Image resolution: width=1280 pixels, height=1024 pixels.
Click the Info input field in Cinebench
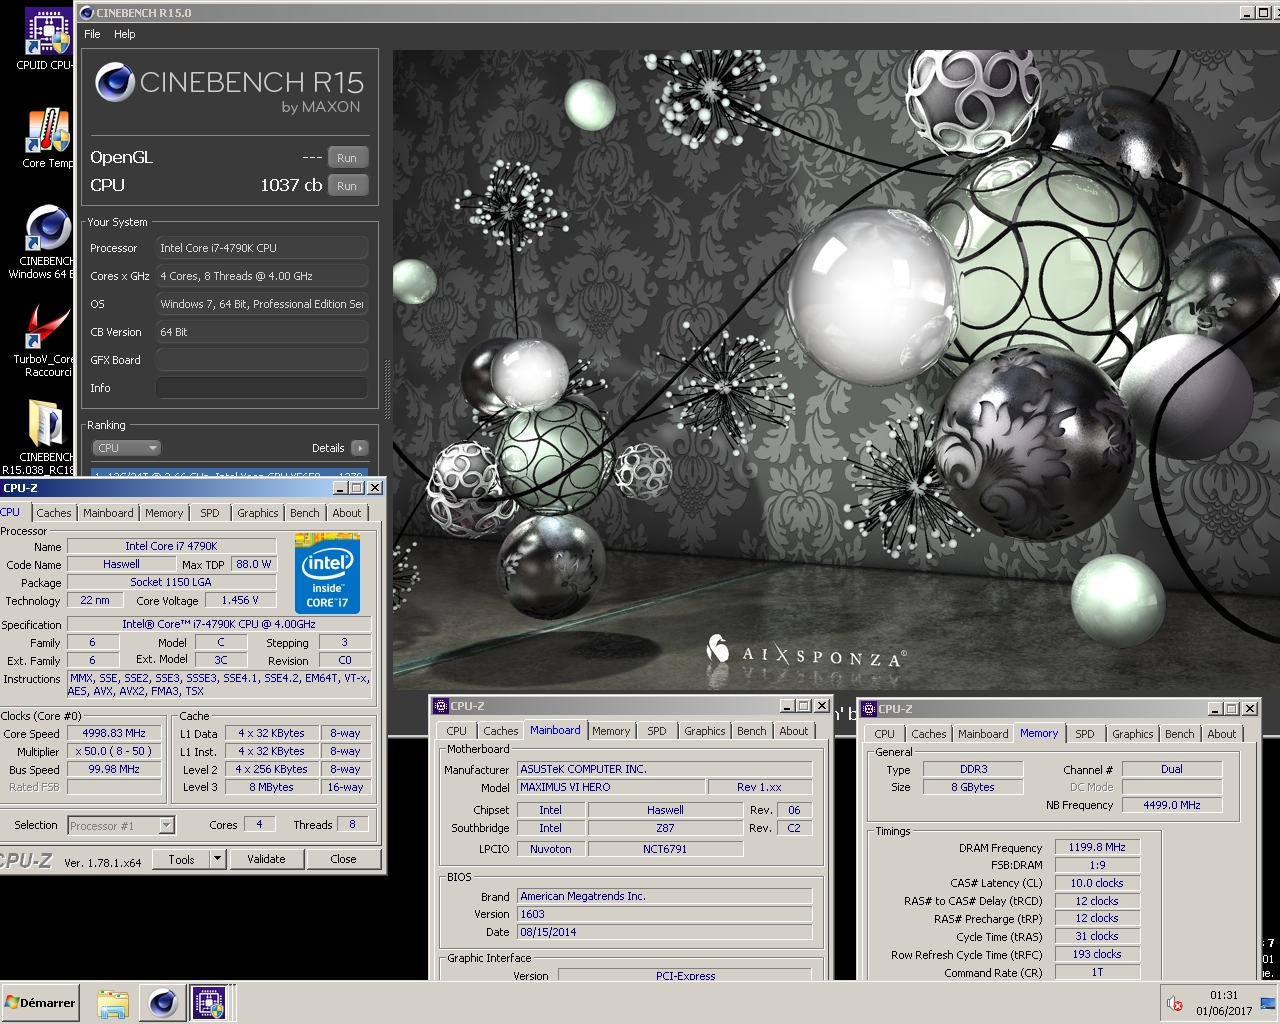click(x=262, y=388)
